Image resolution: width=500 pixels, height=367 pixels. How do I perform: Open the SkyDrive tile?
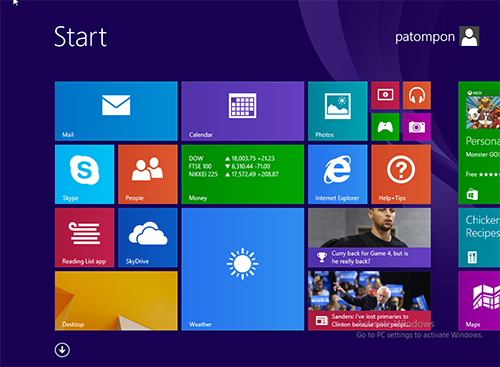(x=148, y=238)
